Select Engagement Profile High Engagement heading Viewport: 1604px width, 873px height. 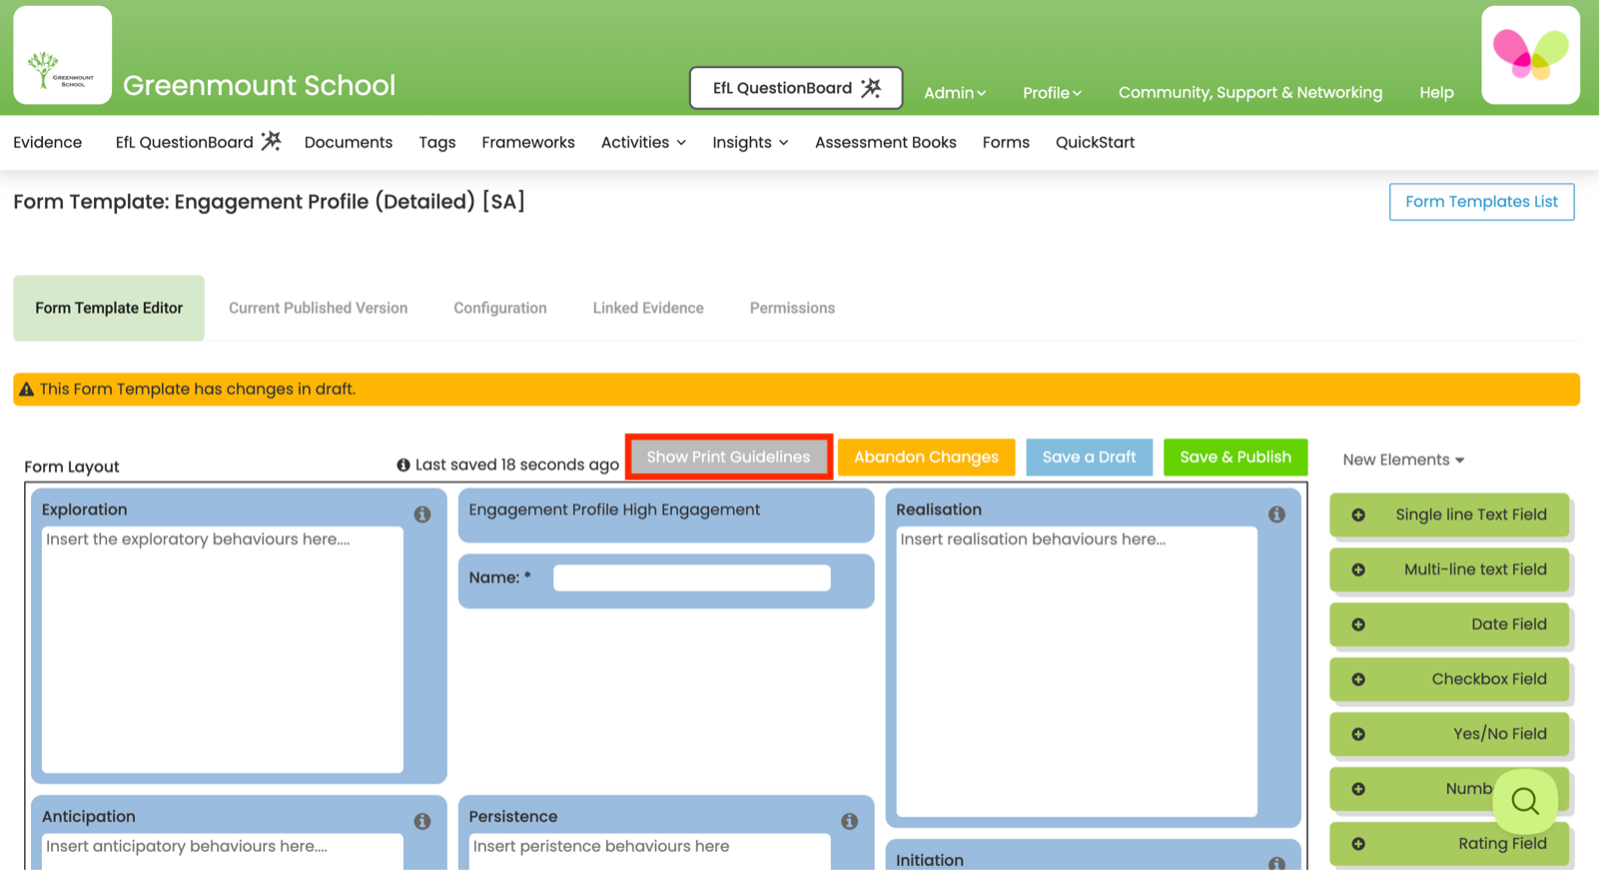tap(616, 511)
